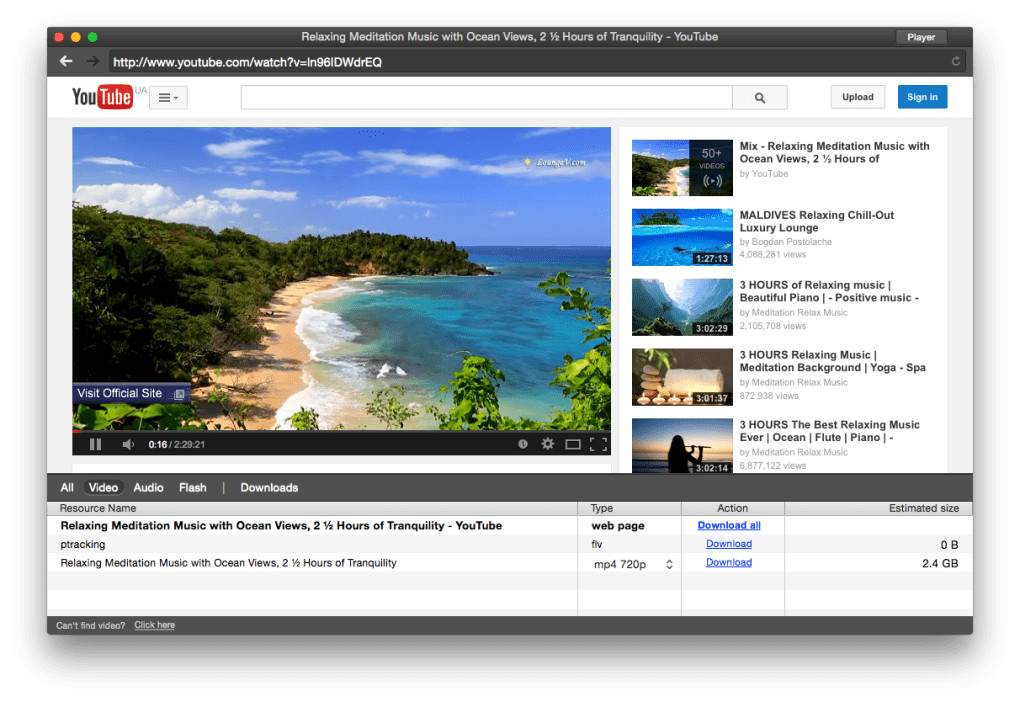1020x702 pixels.
Task: Select the ptracking resource row
Action: (x=509, y=545)
